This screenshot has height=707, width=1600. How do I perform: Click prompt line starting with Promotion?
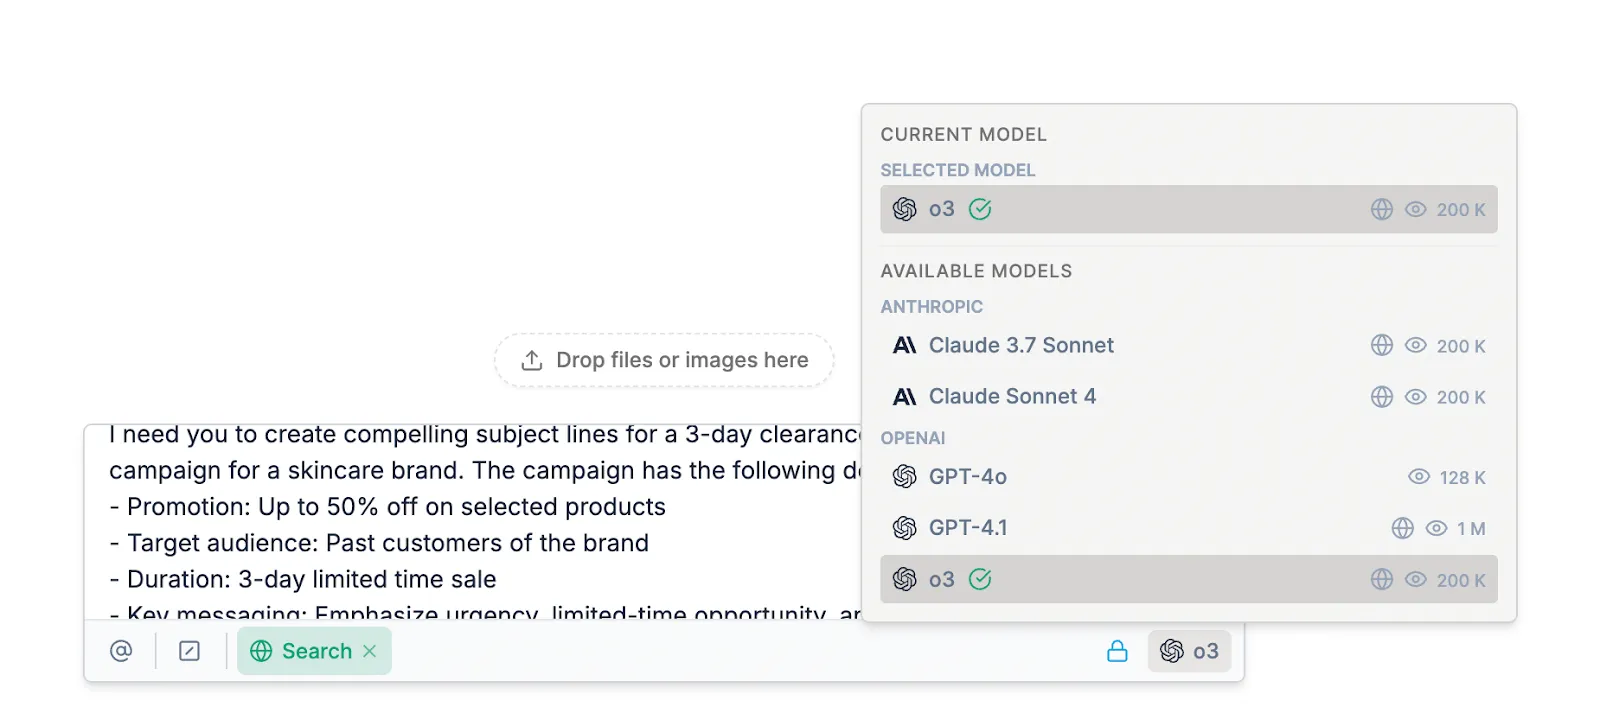tap(388, 507)
